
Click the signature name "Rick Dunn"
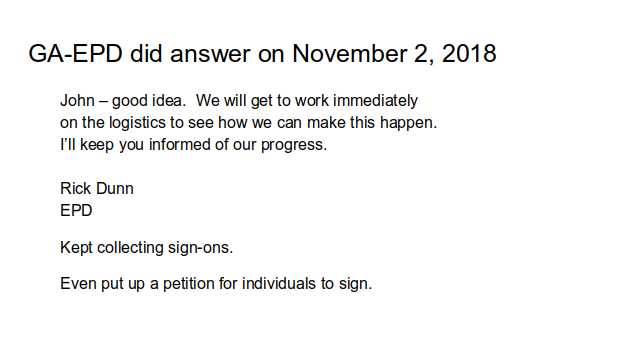pyautogui.click(x=97, y=189)
